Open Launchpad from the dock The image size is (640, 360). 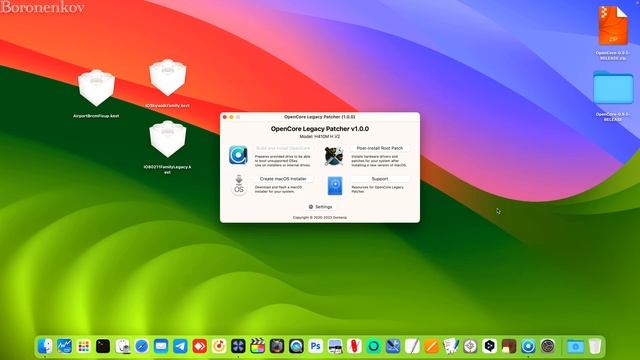[x=84, y=346]
